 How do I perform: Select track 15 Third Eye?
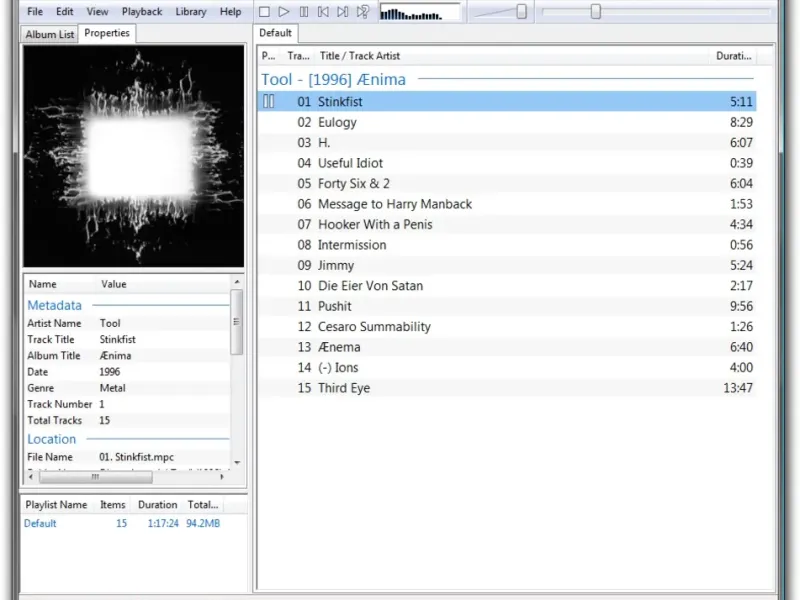click(507, 388)
